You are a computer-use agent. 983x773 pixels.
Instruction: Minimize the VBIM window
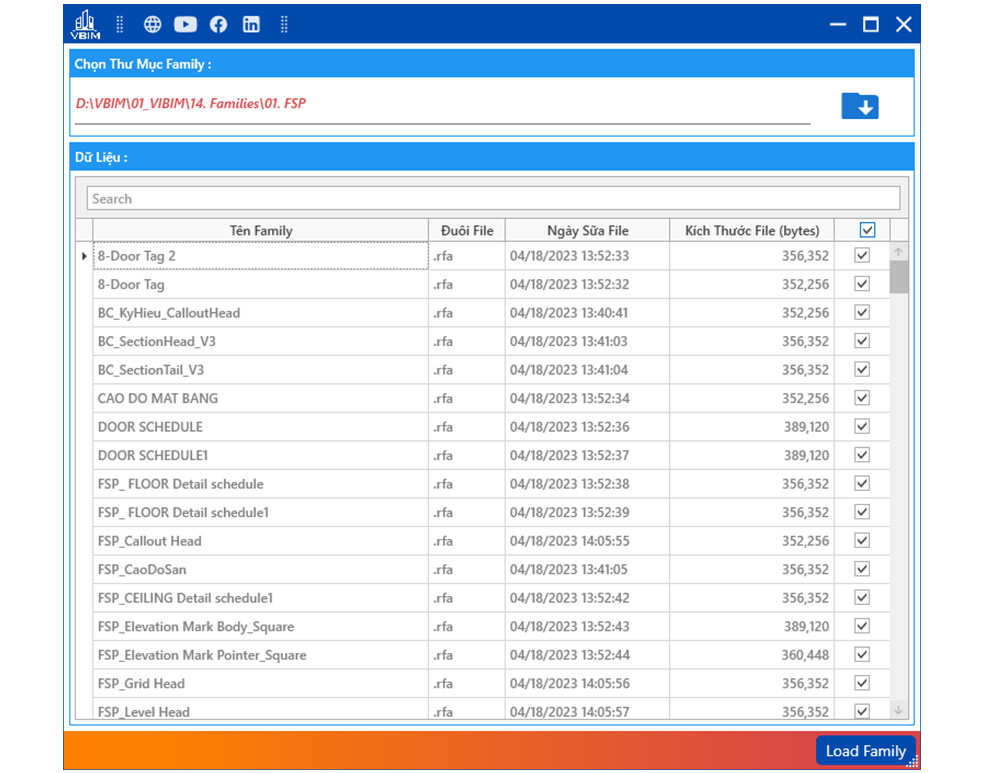click(x=838, y=25)
